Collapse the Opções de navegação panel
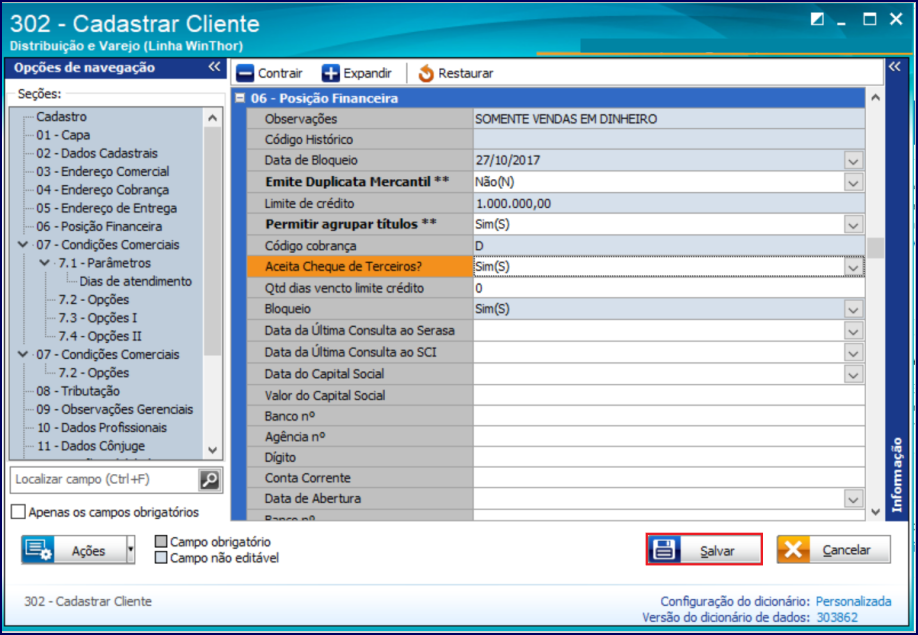Screen dimensions: 918x635 point(214,67)
